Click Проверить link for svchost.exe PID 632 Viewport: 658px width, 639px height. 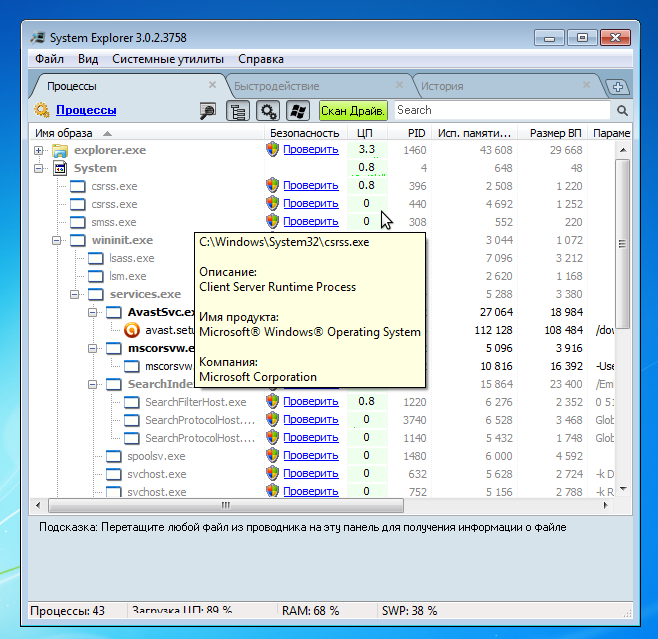pyautogui.click(x=311, y=474)
